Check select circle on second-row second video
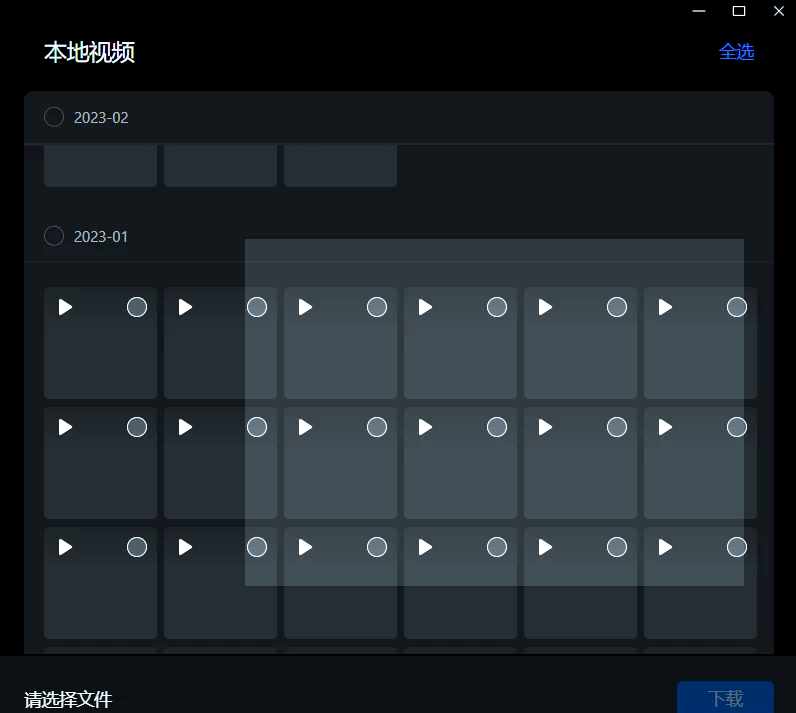Viewport: 796px width, 713px height. click(x=257, y=427)
